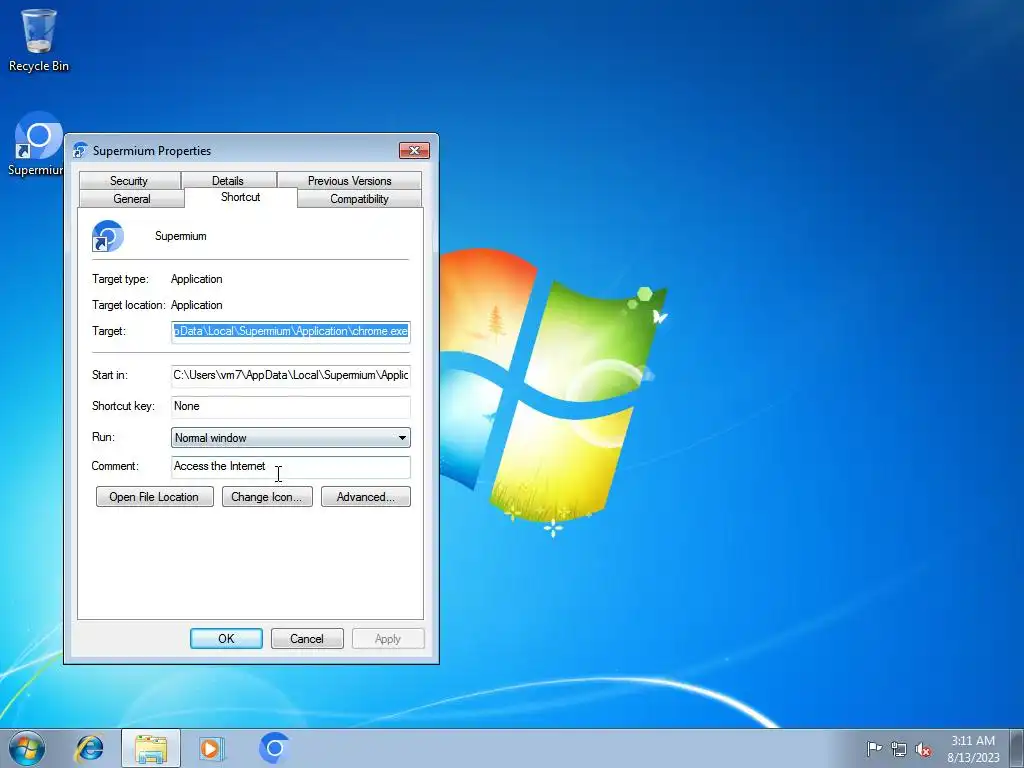Select the Supermium desktop shortcut icon
Screen dimensions: 1024x768
(36, 144)
